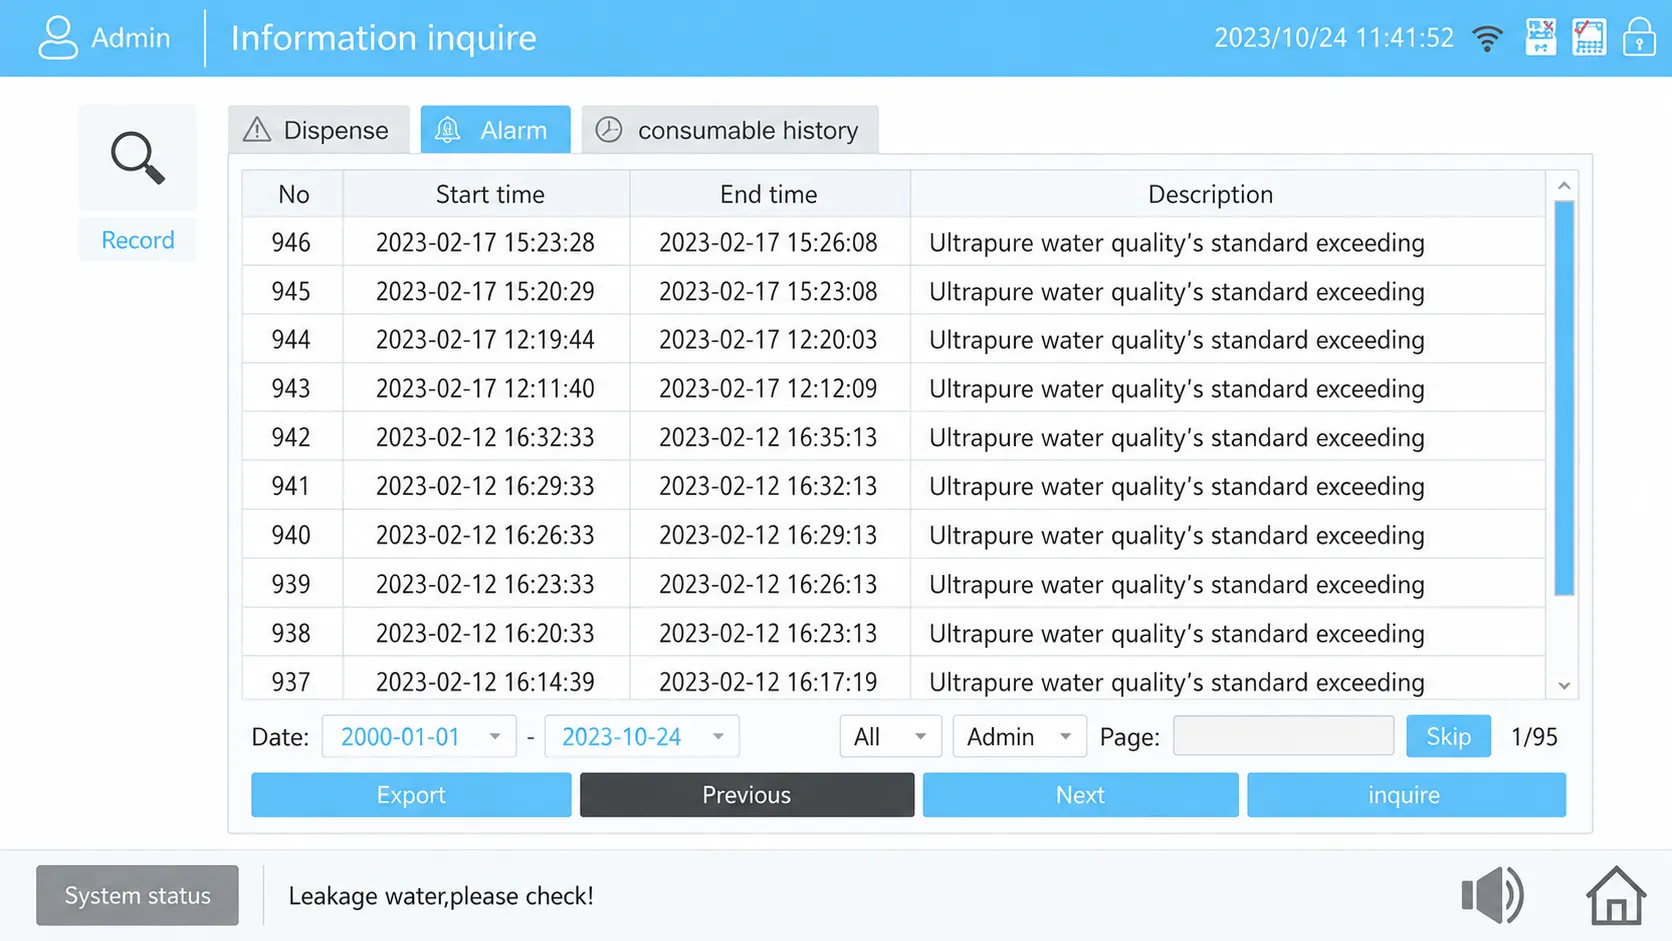Click the inquire button
This screenshot has height=941, width=1672.
[1406, 795]
